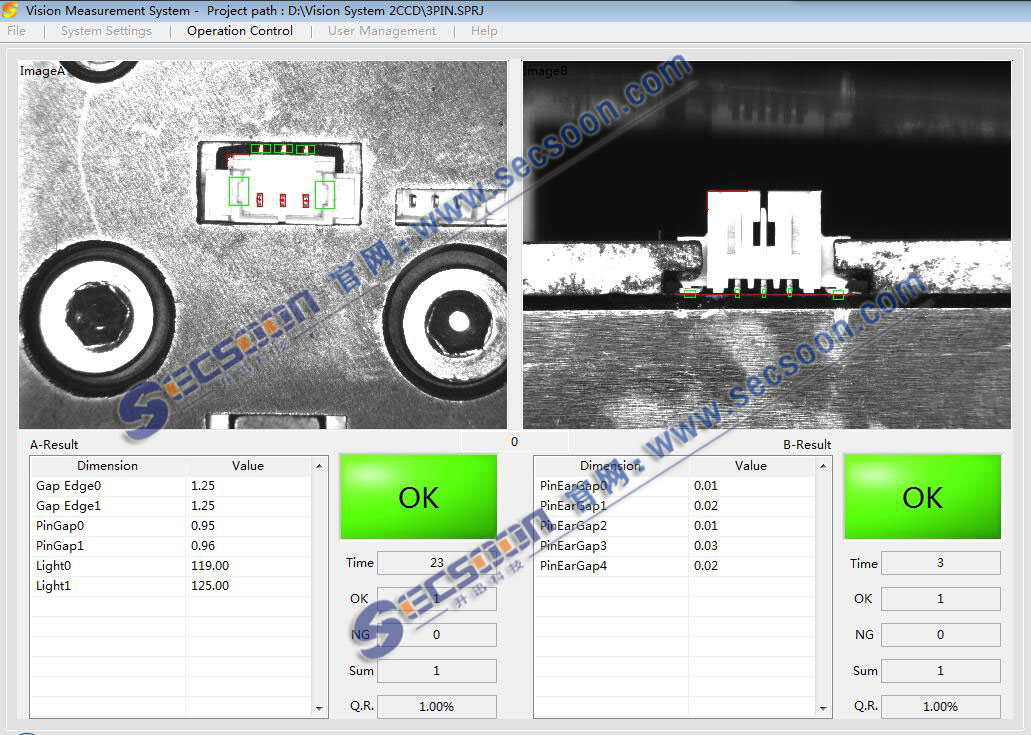
Task: Select the Operation Control menu
Action: (240, 31)
